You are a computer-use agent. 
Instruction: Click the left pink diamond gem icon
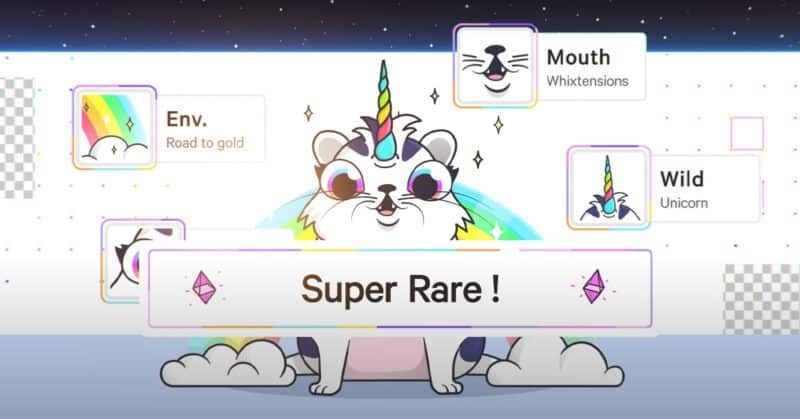coord(204,287)
